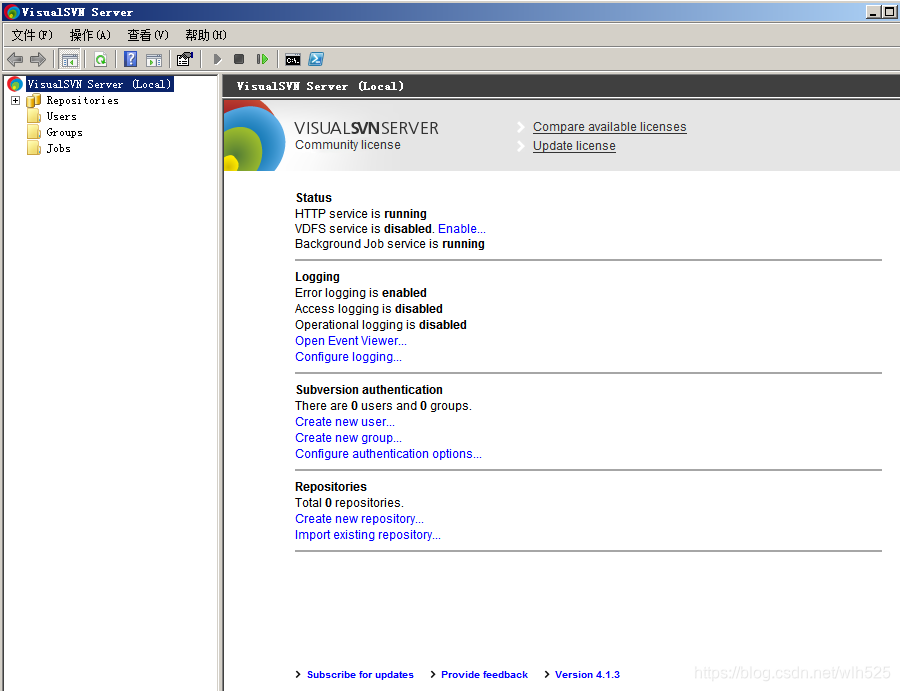Click Import existing repository... link
The image size is (900, 691).
(x=368, y=535)
